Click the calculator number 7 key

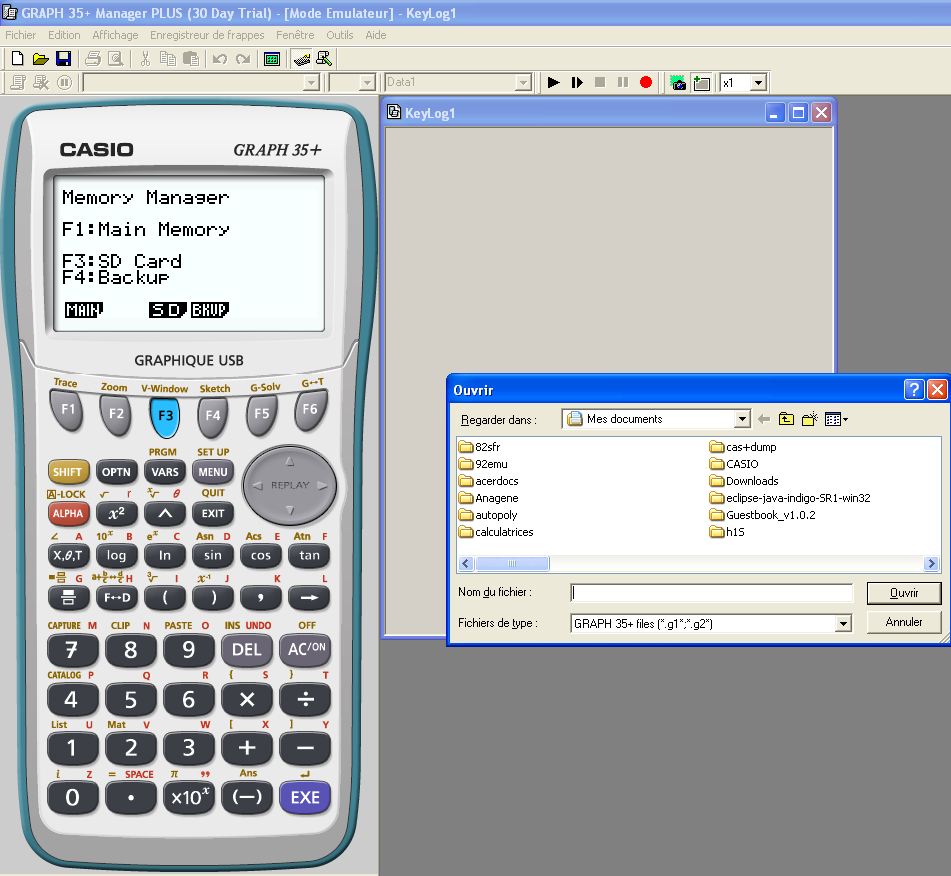[72, 650]
